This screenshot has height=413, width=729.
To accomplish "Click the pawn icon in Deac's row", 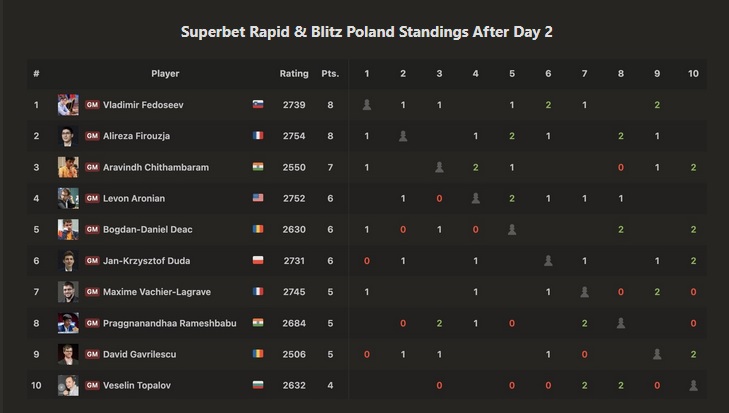I will click(512, 229).
